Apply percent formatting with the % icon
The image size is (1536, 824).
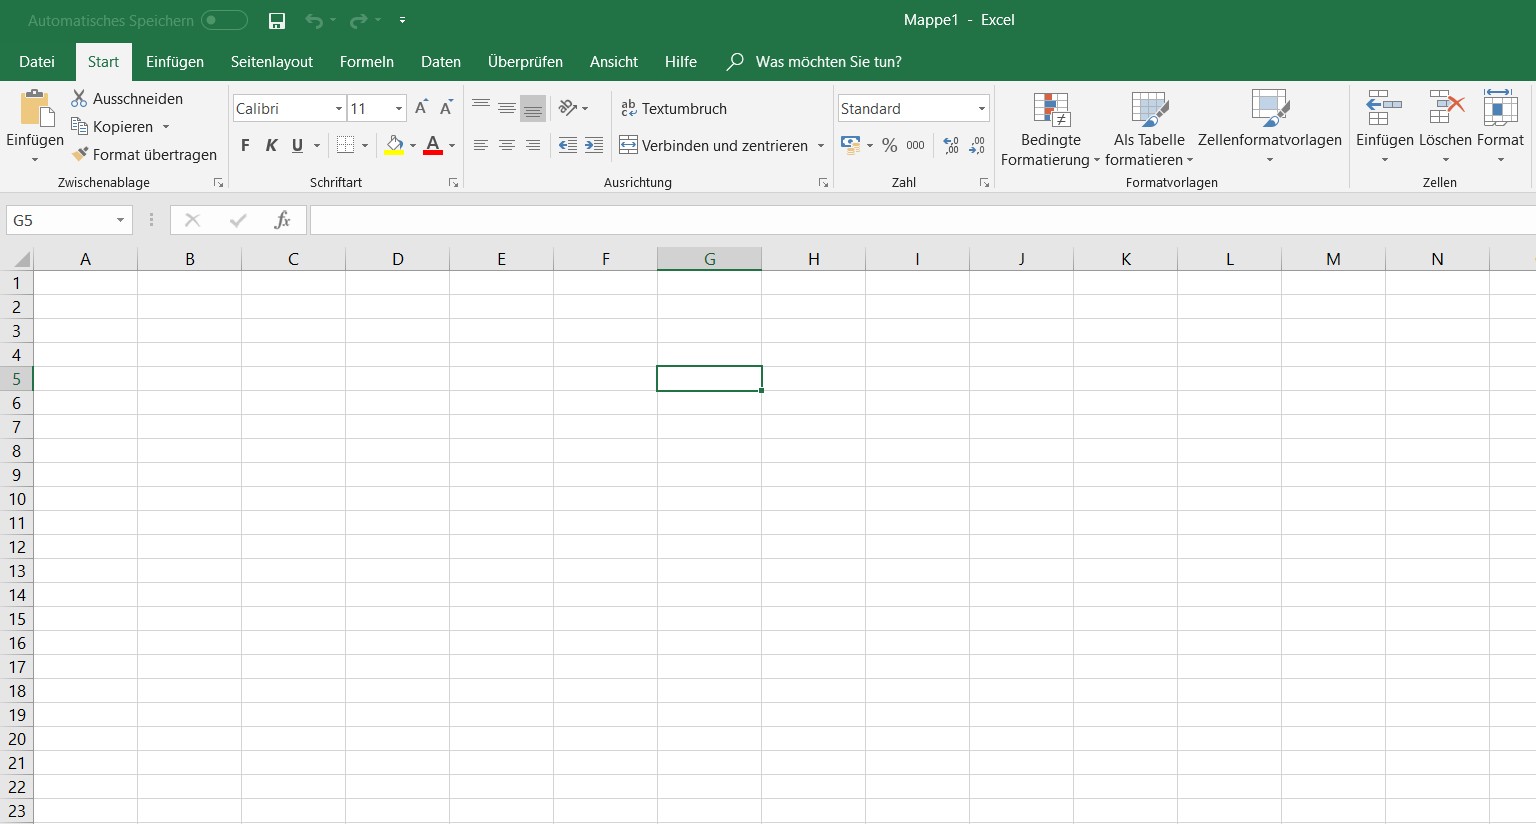pos(889,145)
